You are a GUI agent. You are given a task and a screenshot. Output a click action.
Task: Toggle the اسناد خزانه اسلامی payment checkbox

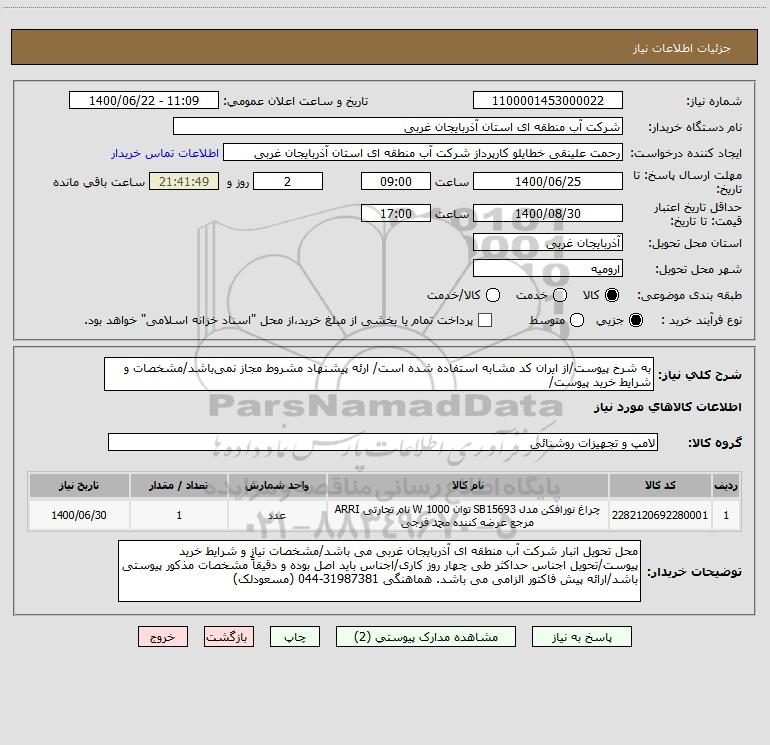[x=485, y=320]
